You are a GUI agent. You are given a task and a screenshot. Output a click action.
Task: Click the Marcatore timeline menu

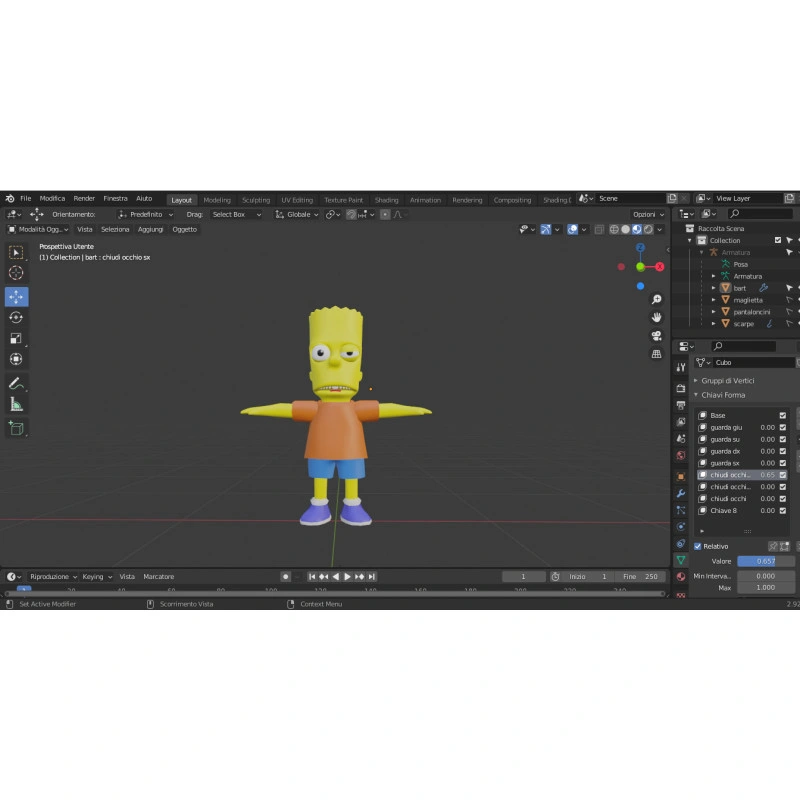coord(159,577)
